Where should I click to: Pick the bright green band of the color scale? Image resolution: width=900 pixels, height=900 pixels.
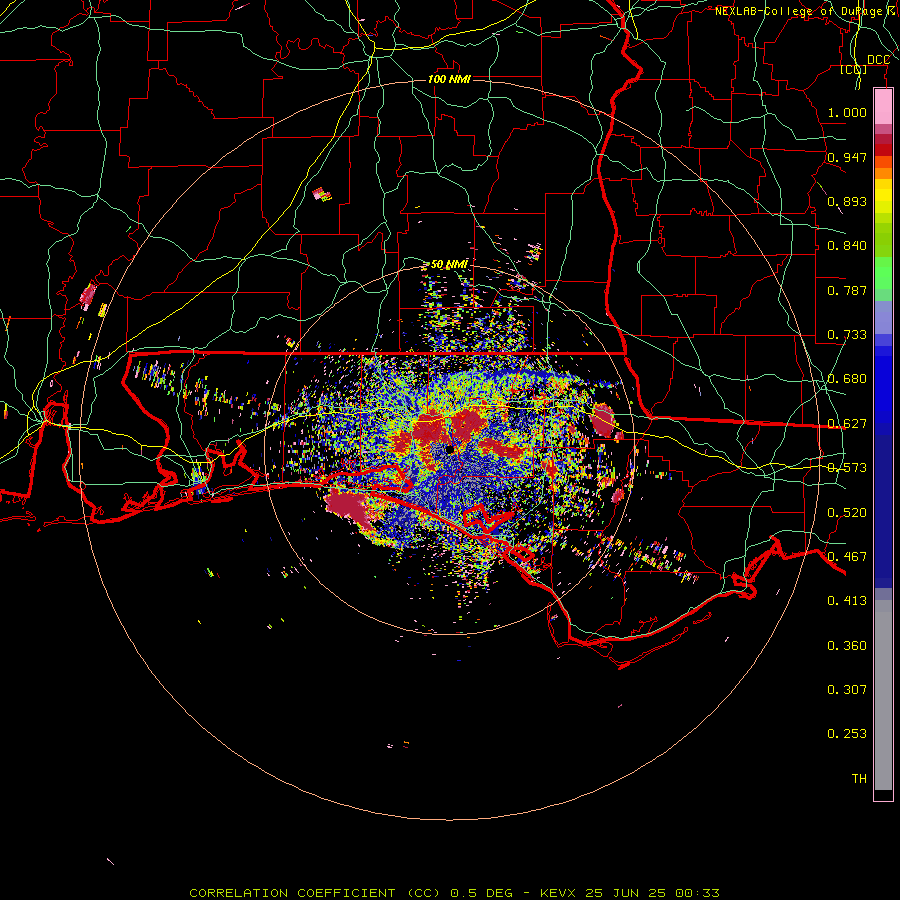(883, 273)
